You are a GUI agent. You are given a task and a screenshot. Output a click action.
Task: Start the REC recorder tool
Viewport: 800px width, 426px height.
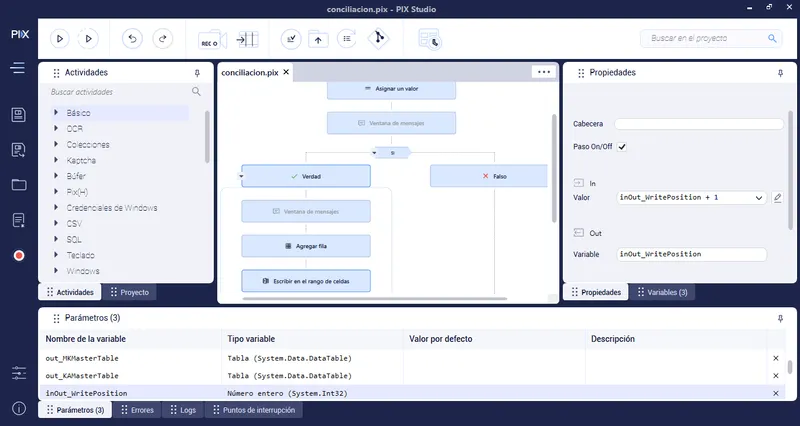point(212,39)
